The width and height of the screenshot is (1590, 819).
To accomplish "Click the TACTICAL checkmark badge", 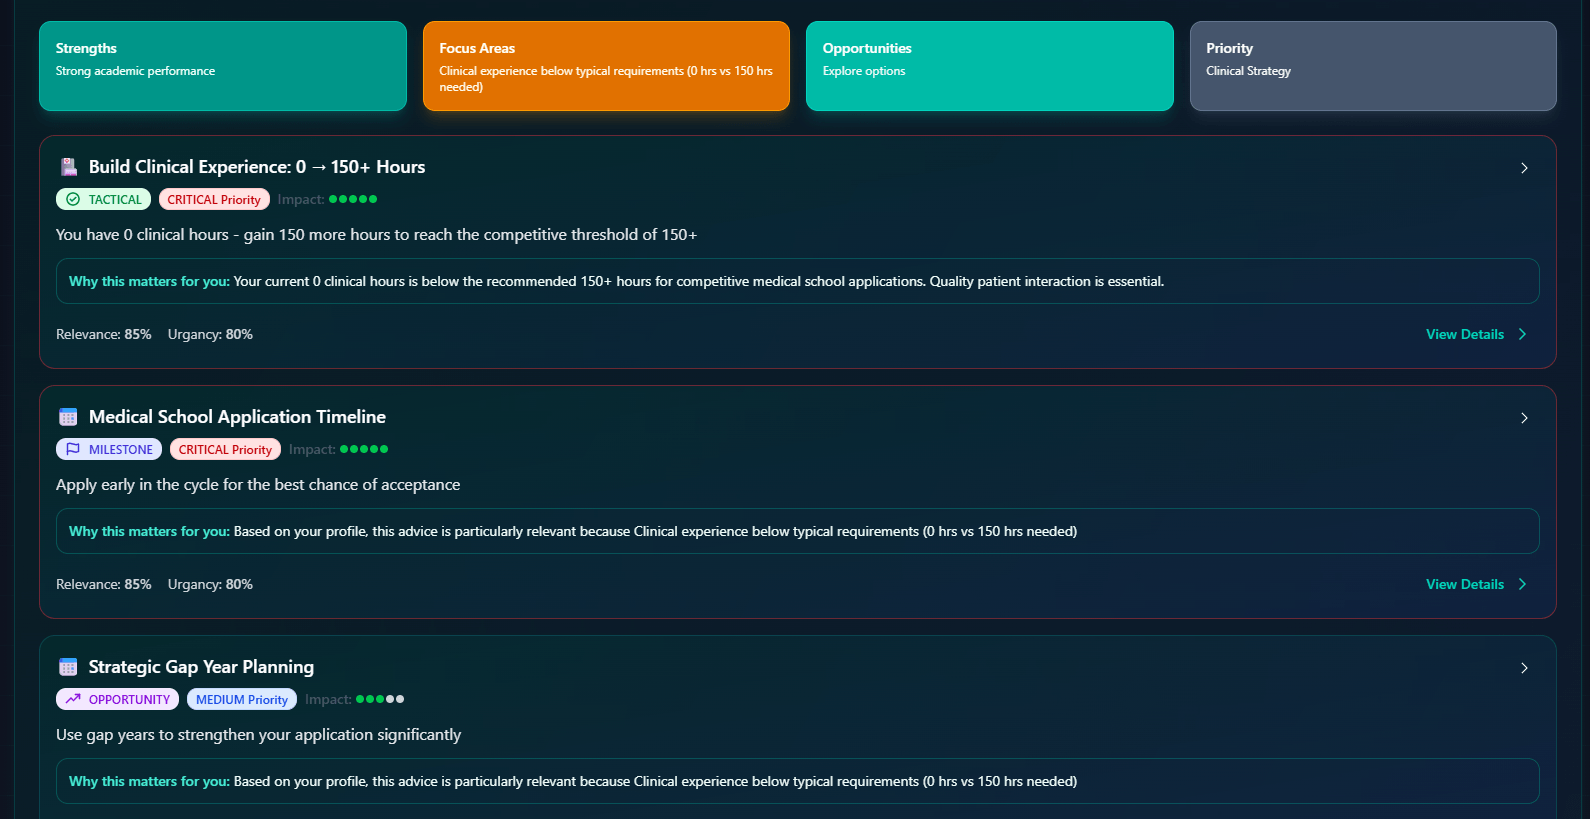I will tap(104, 199).
